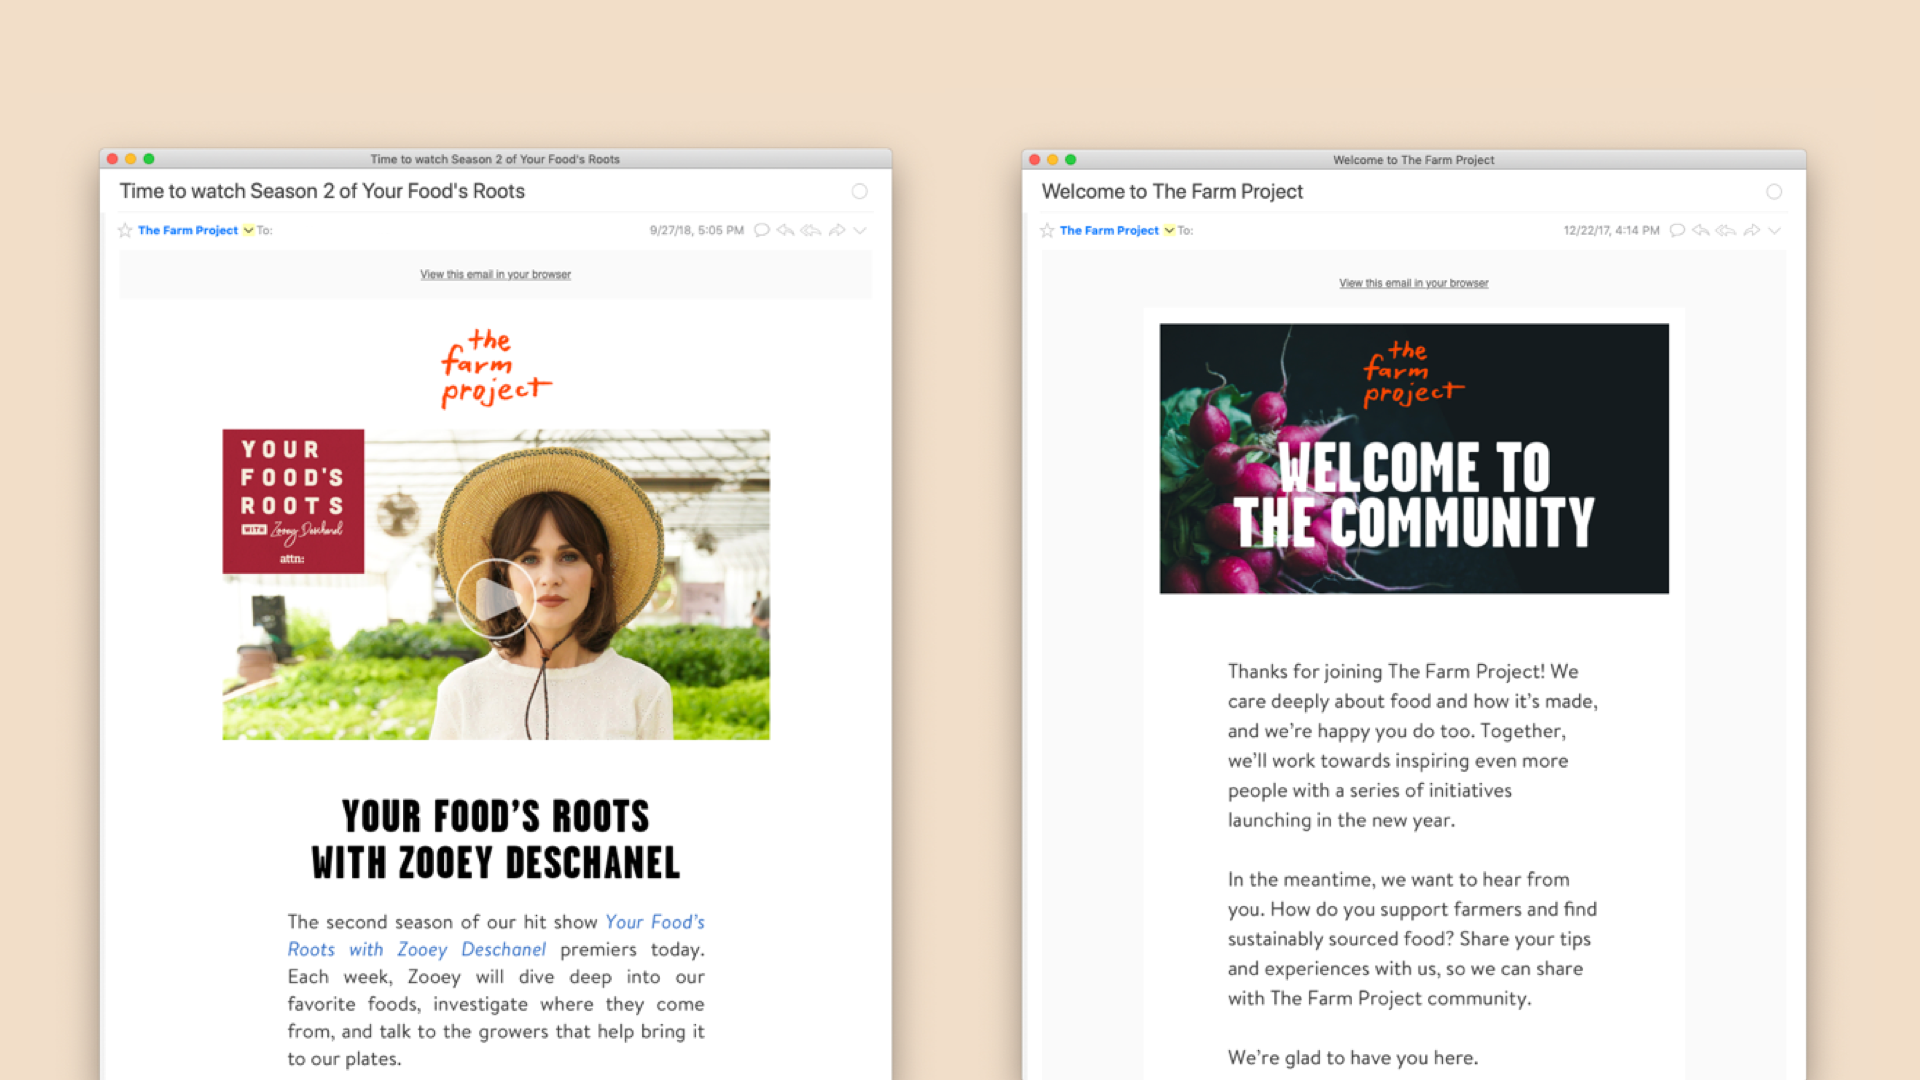
Task: Click the Welcome to the Community banner image
Action: pyautogui.click(x=1414, y=458)
